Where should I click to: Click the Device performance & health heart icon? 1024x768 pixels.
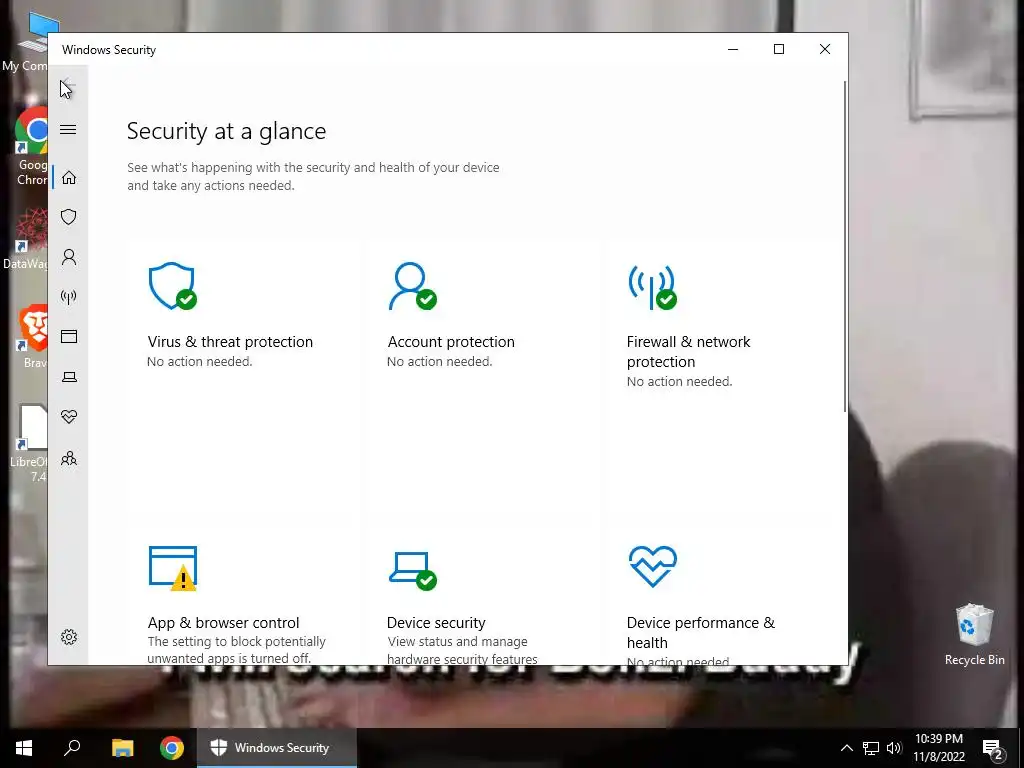click(x=652, y=566)
